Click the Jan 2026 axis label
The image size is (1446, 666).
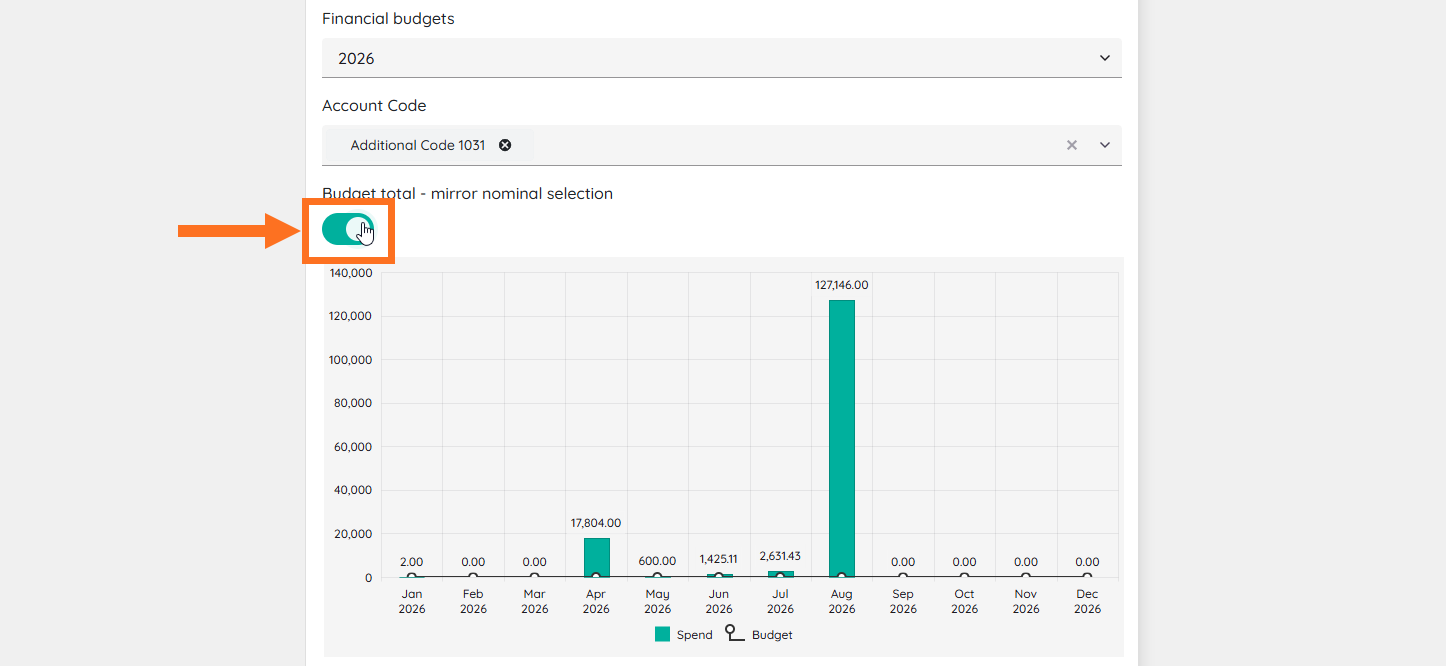click(x=412, y=601)
